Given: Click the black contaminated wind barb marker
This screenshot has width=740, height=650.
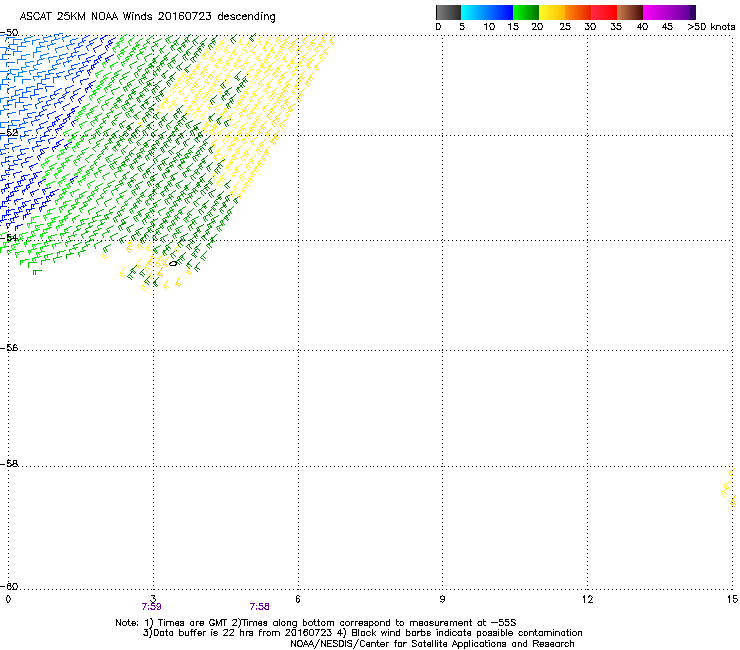Looking at the screenshot, I should pyautogui.click(x=173, y=263).
